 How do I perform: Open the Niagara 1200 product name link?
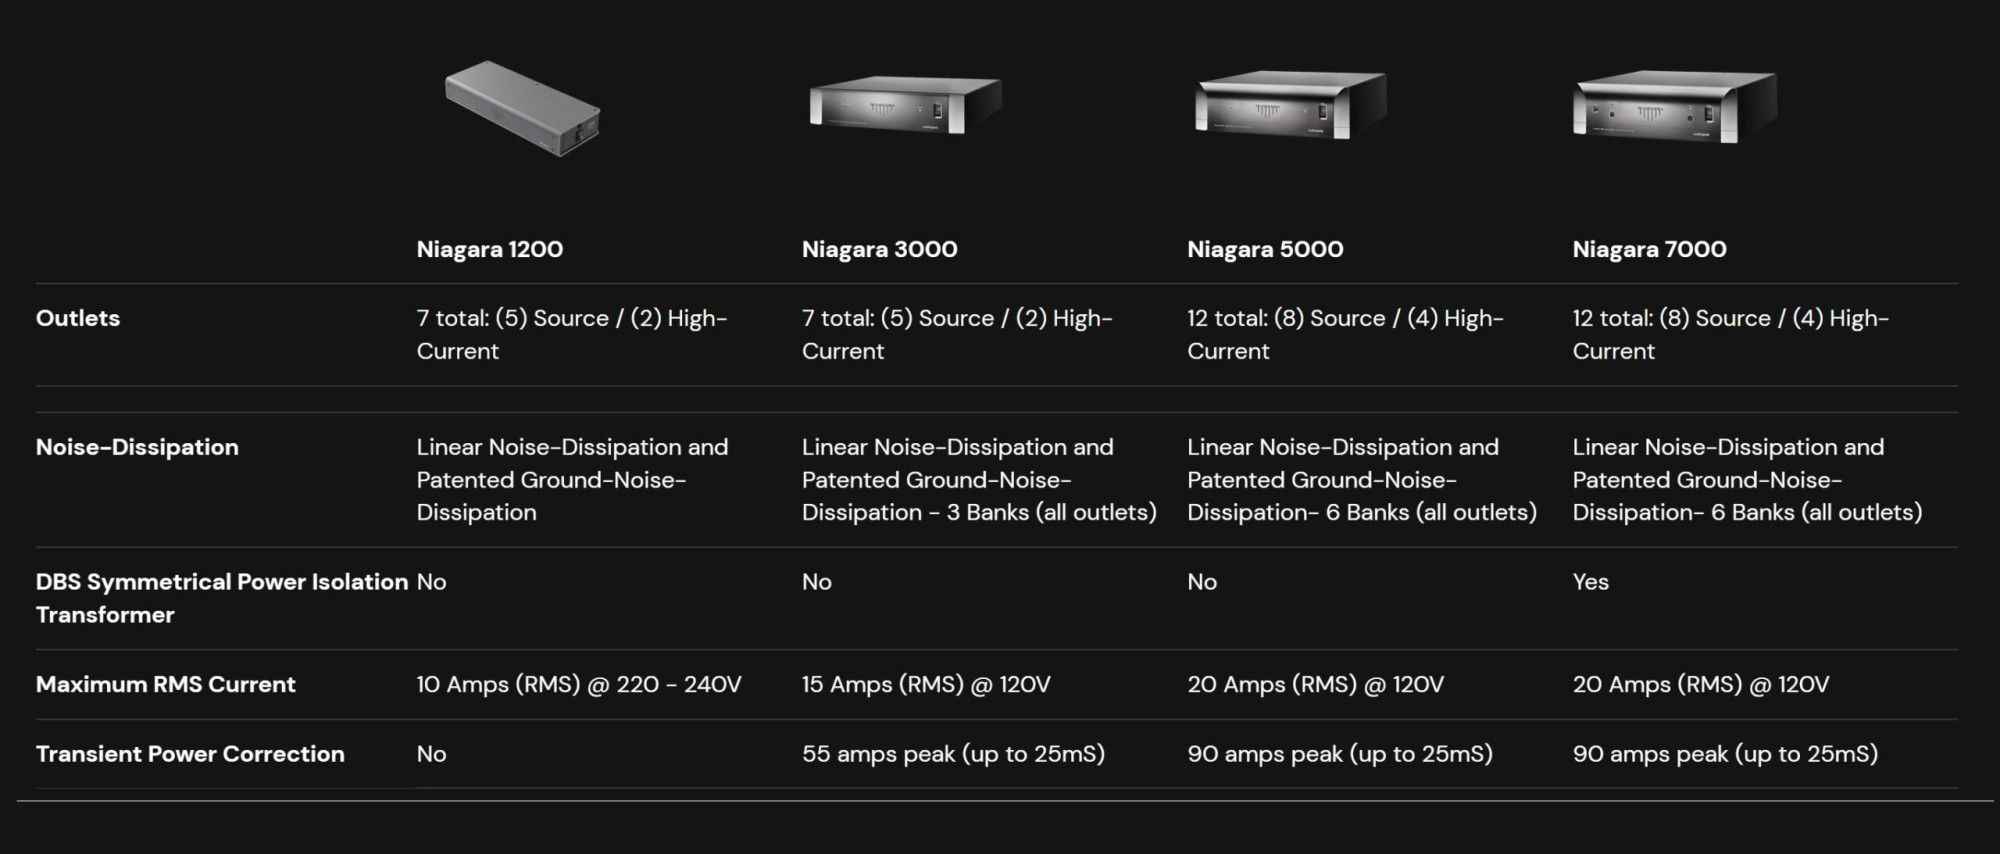pyautogui.click(x=489, y=249)
